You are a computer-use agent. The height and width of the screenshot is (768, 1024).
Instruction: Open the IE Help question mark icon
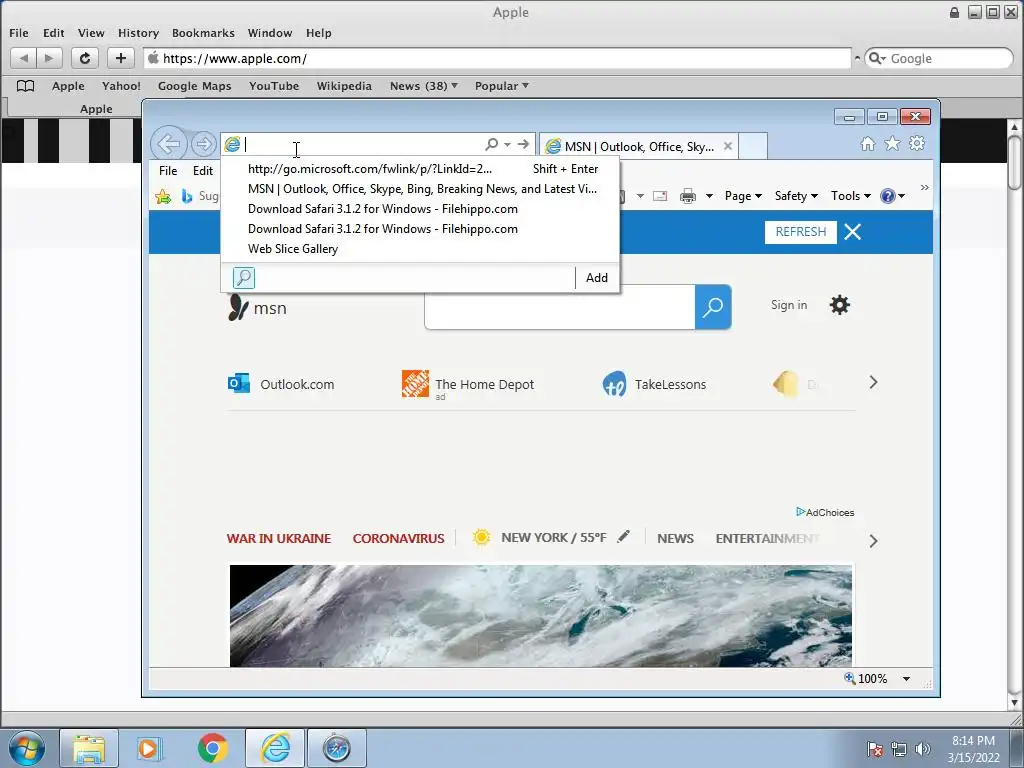(x=888, y=196)
